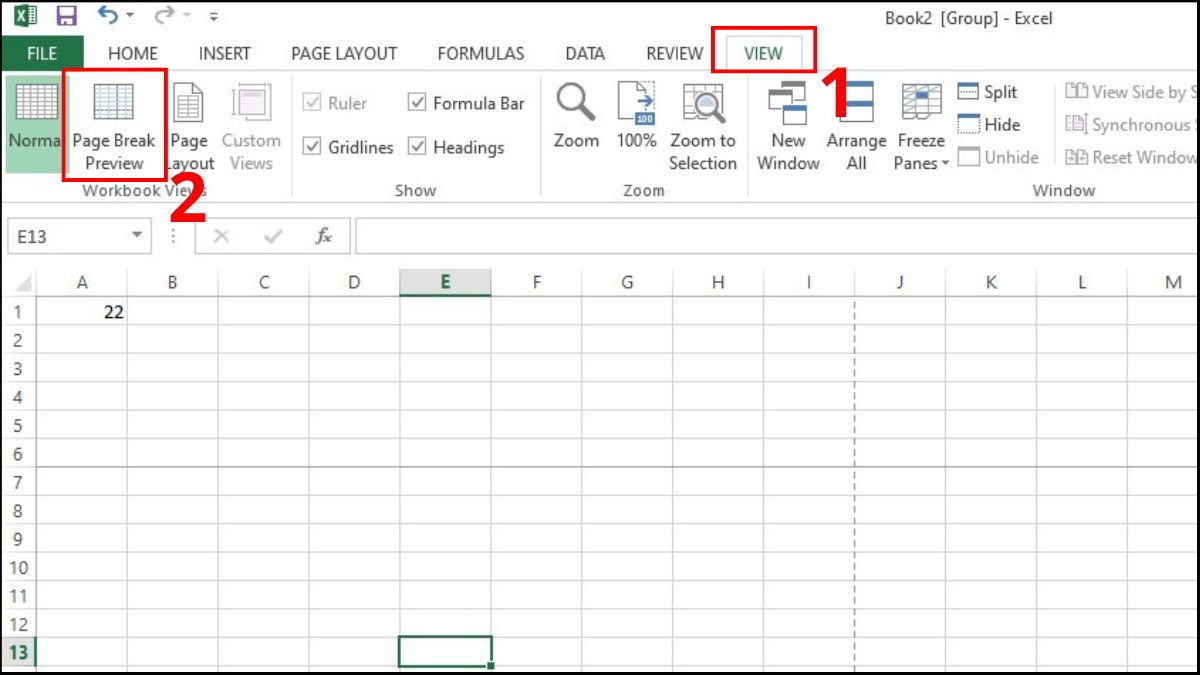The image size is (1200, 675).
Task: Open the PAGE LAYOUT ribbon tab
Action: tap(344, 53)
